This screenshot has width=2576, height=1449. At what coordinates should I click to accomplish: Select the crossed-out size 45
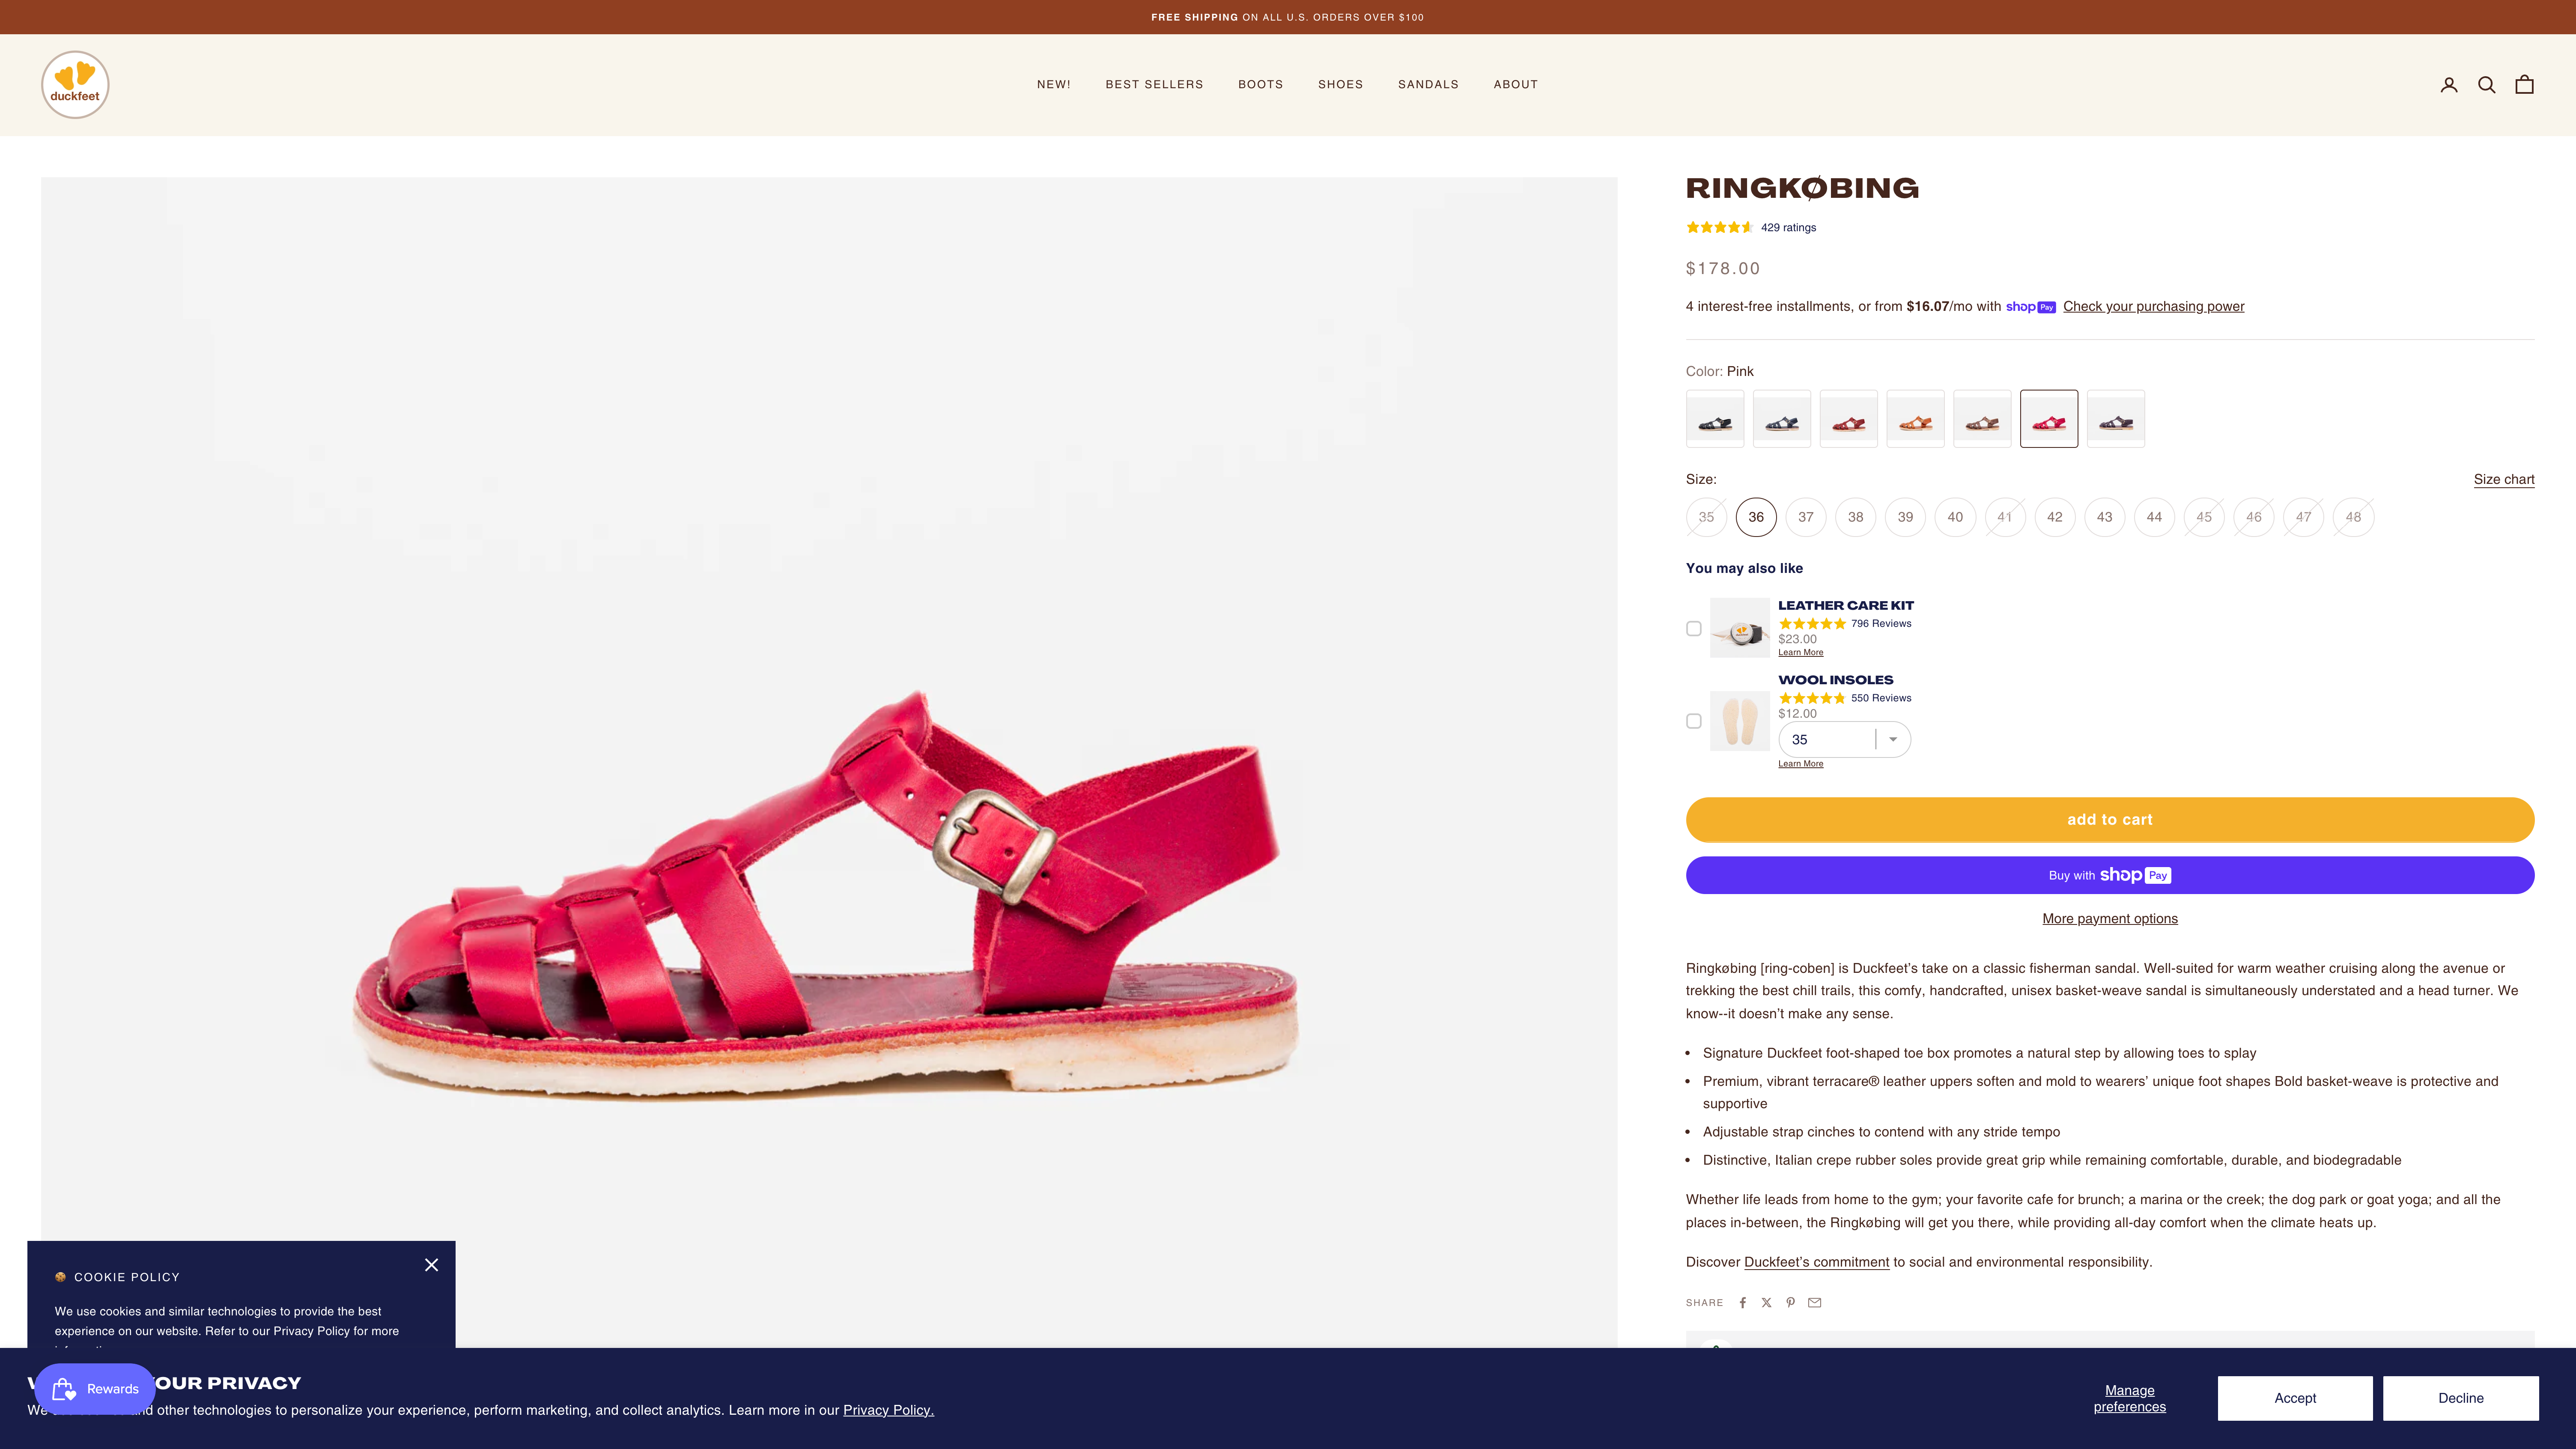click(2204, 517)
